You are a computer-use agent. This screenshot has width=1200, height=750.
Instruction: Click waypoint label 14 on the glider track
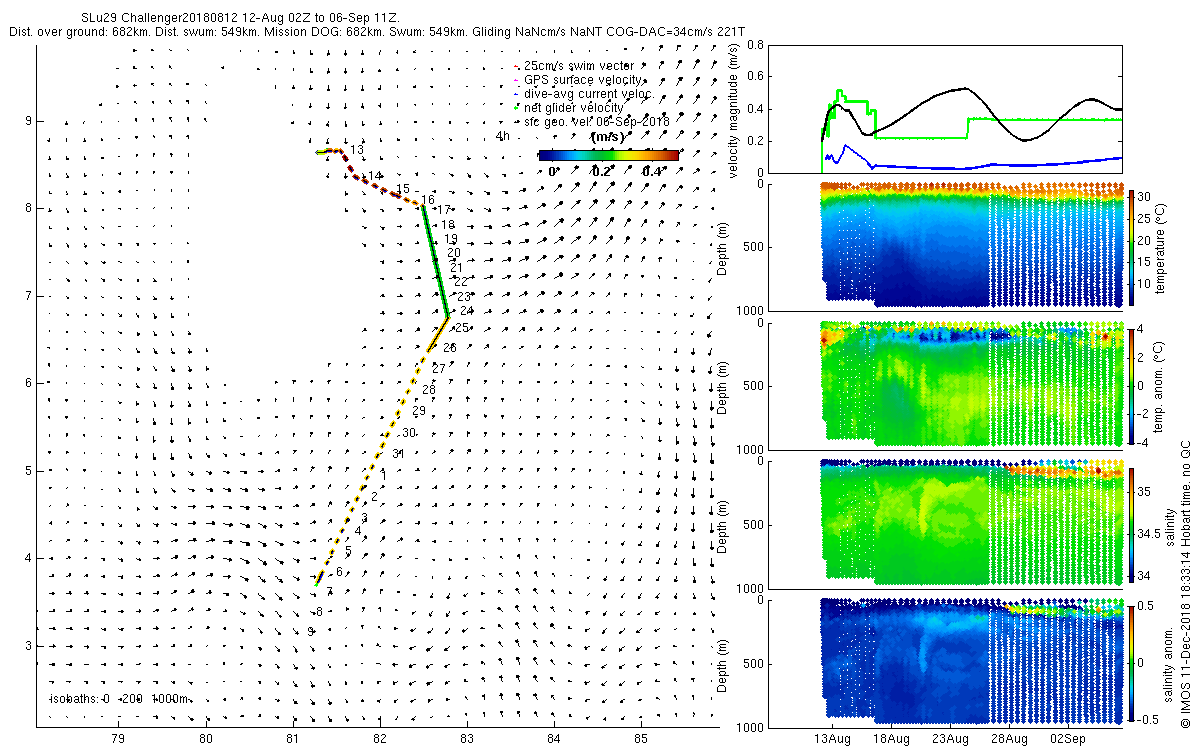click(375, 176)
